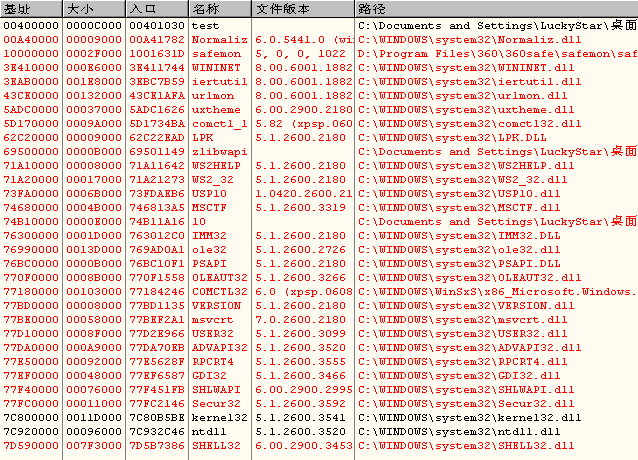The width and height of the screenshot is (638, 460).
Task: Select the COMCTL32 module name
Action: (x=220, y=292)
